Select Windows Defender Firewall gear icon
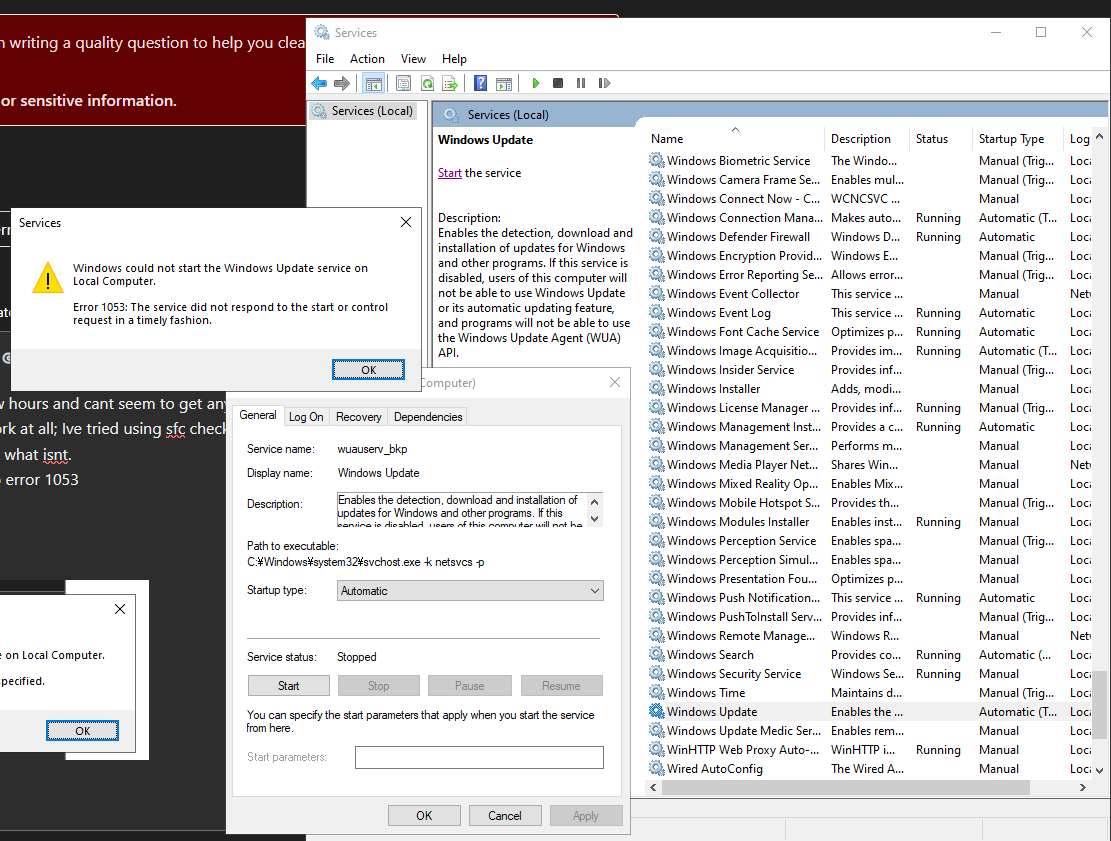This screenshot has width=1111, height=841. pyautogui.click(x=657, y=236)
